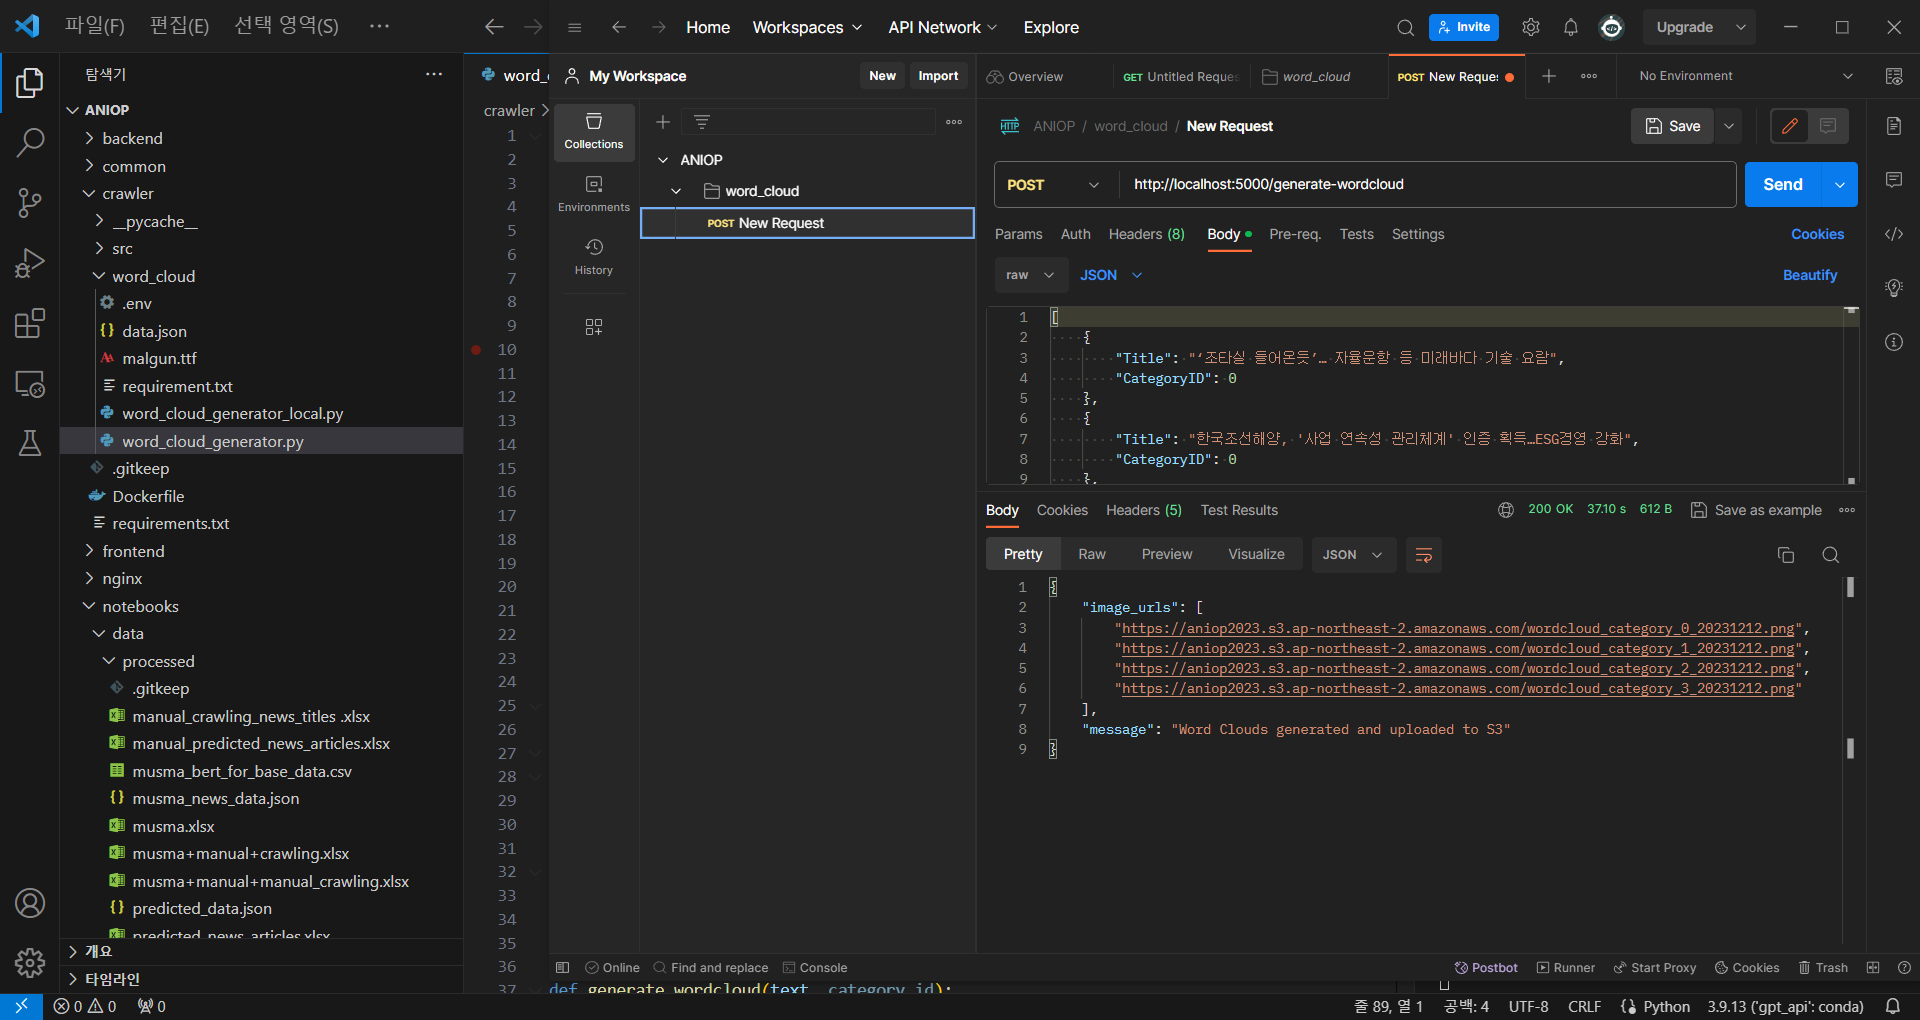
Task: Toggle two-pane view icon in footer
Action: point(1873,968)
